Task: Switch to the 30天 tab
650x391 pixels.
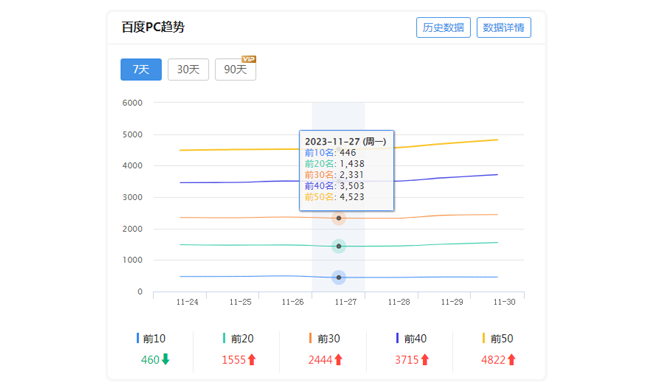Action: point(188,69)
